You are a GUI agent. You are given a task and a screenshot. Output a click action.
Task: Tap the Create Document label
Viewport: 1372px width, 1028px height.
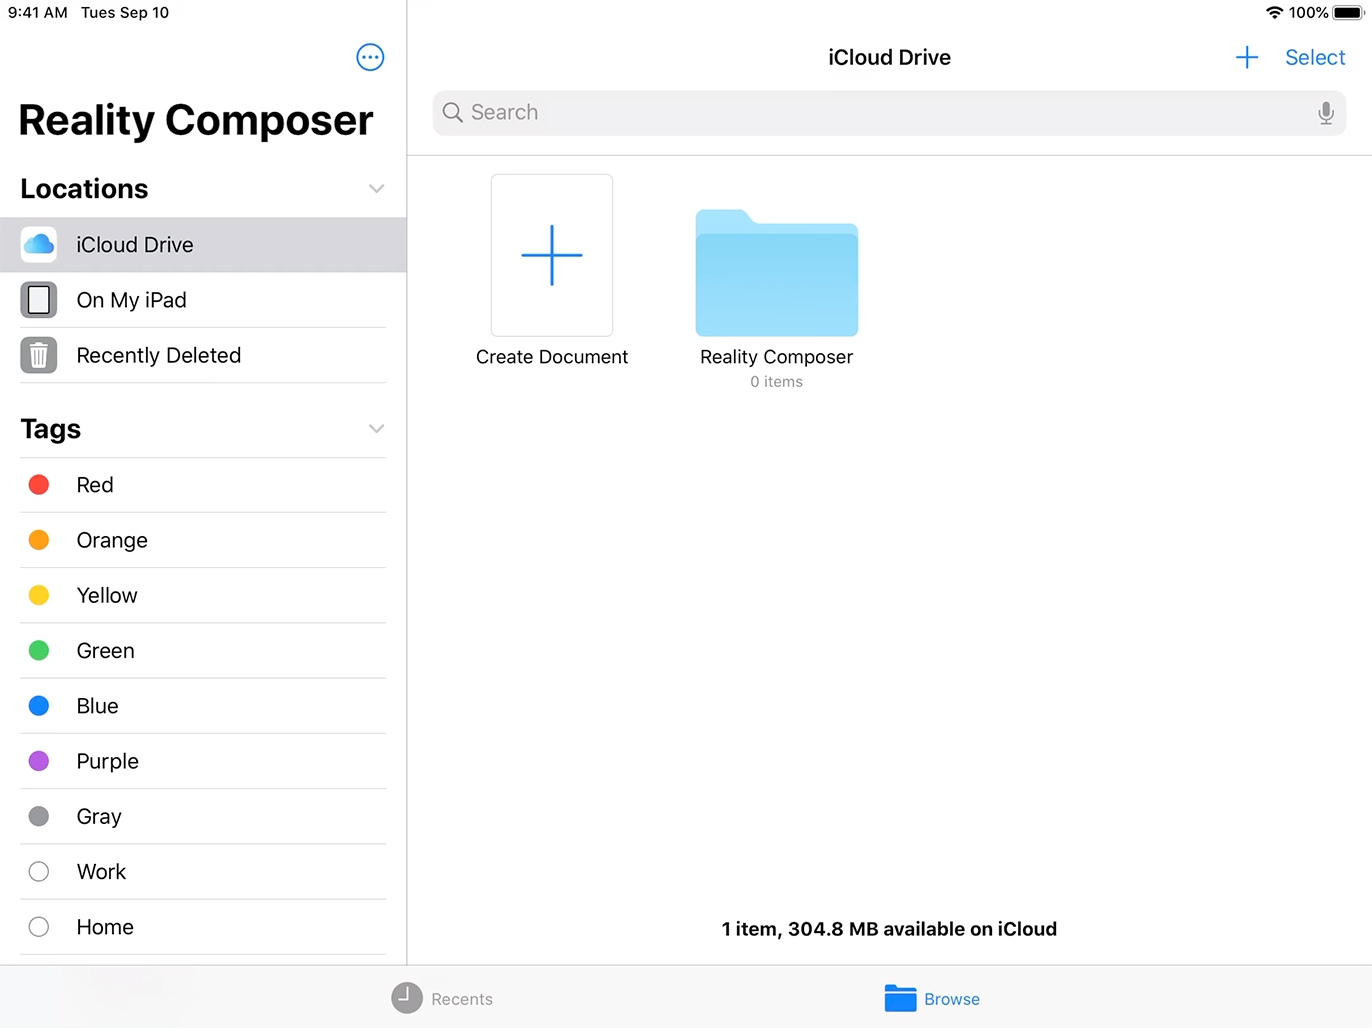[552, 357]
